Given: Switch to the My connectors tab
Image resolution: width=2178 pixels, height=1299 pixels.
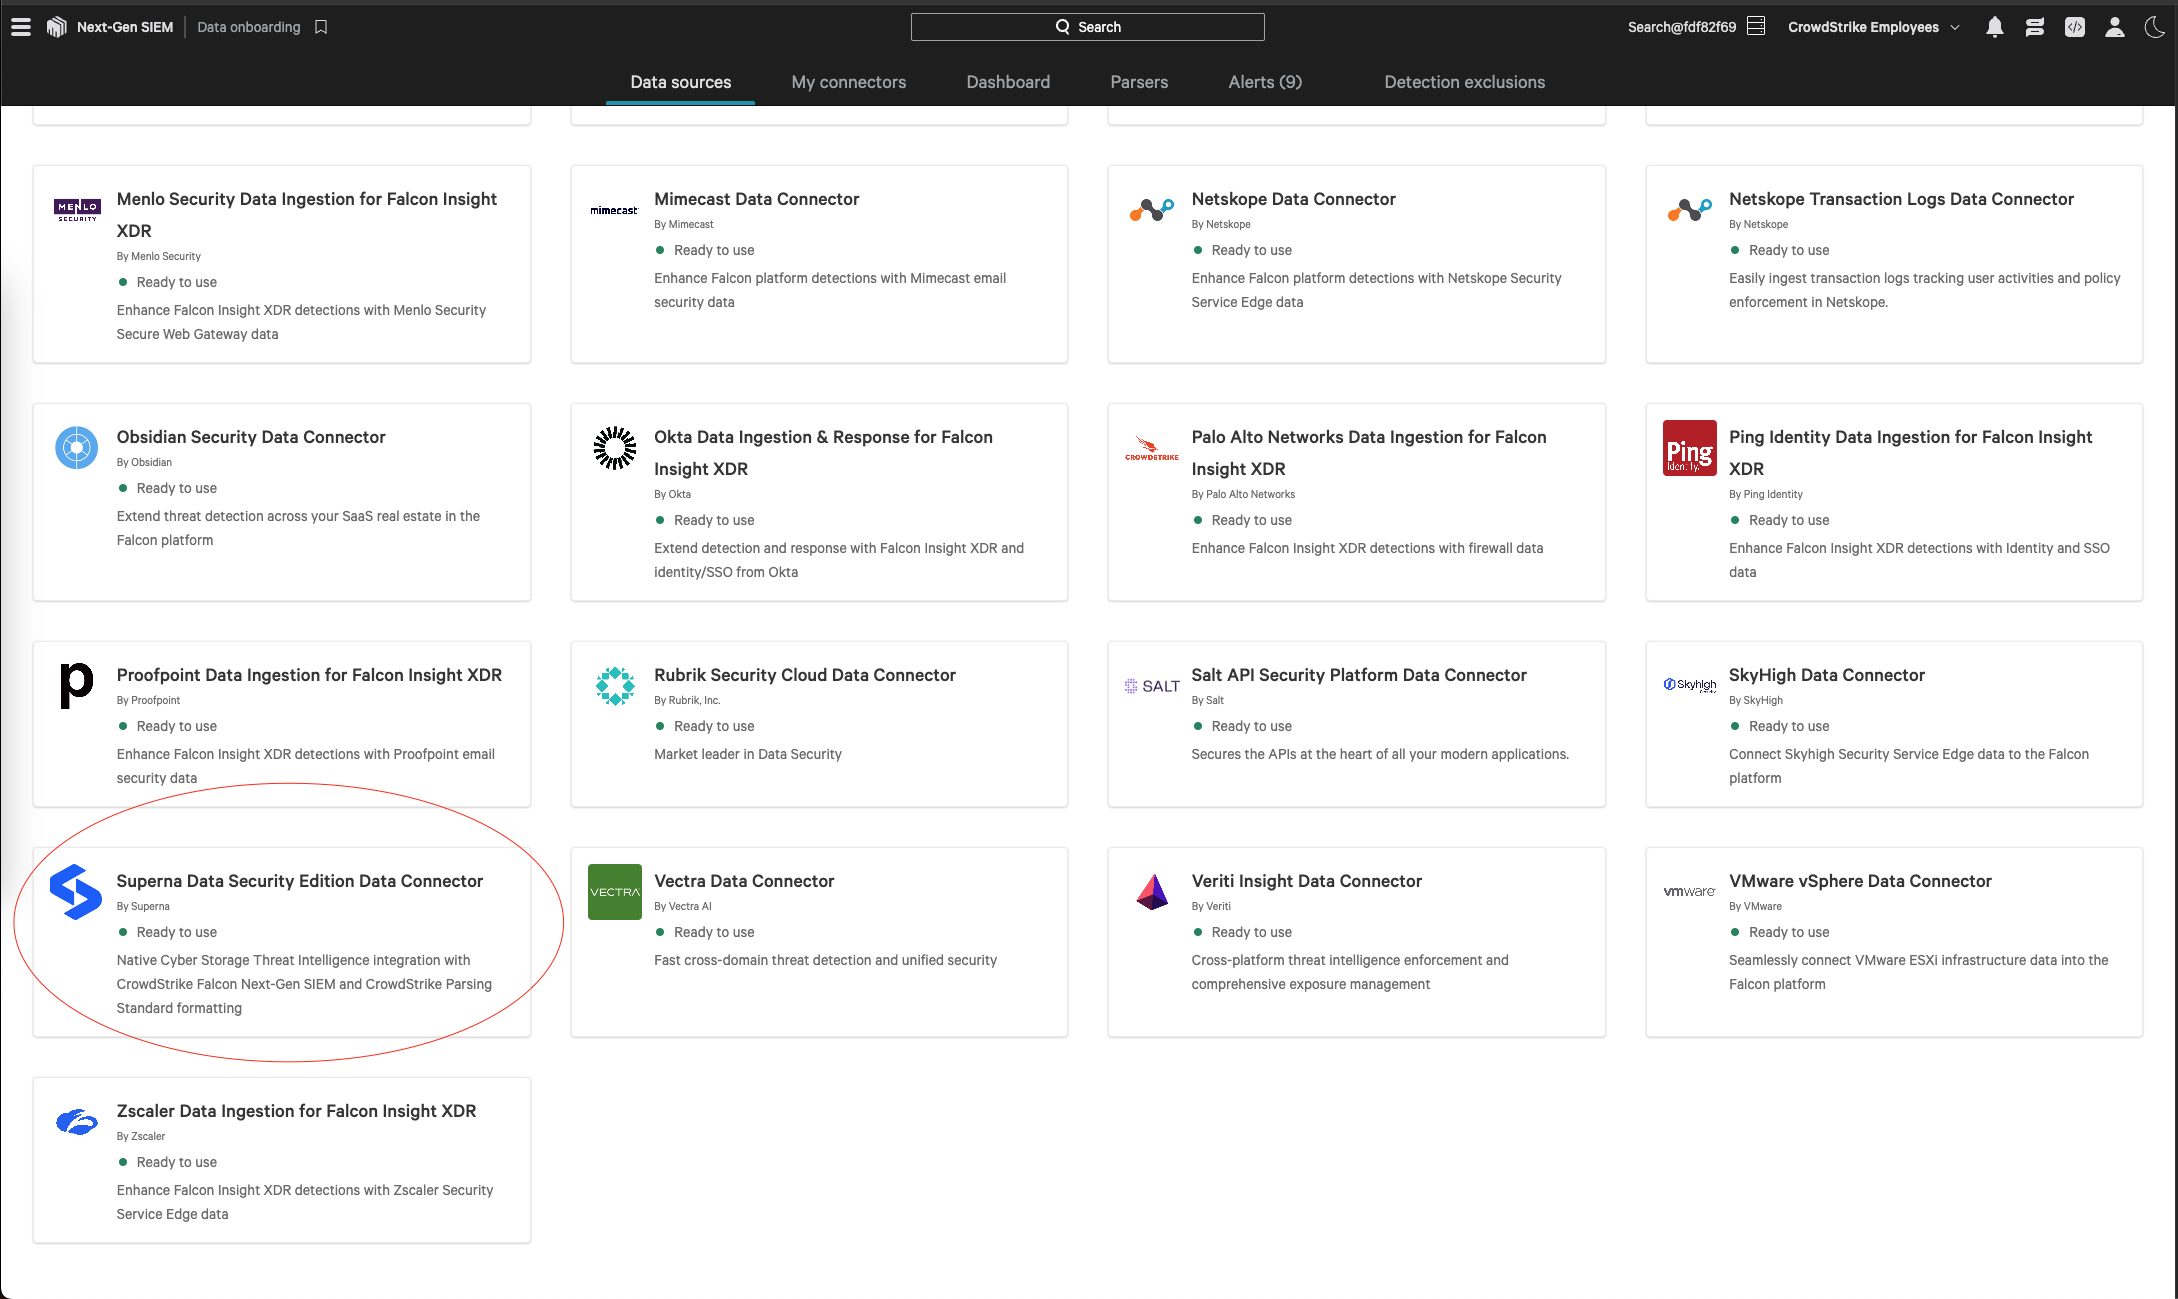Looking at the screenshot, I should coord(848,82).
